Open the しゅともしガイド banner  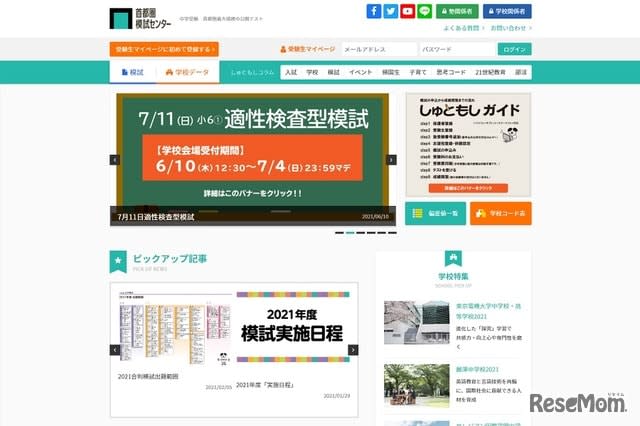click(468, 145)
